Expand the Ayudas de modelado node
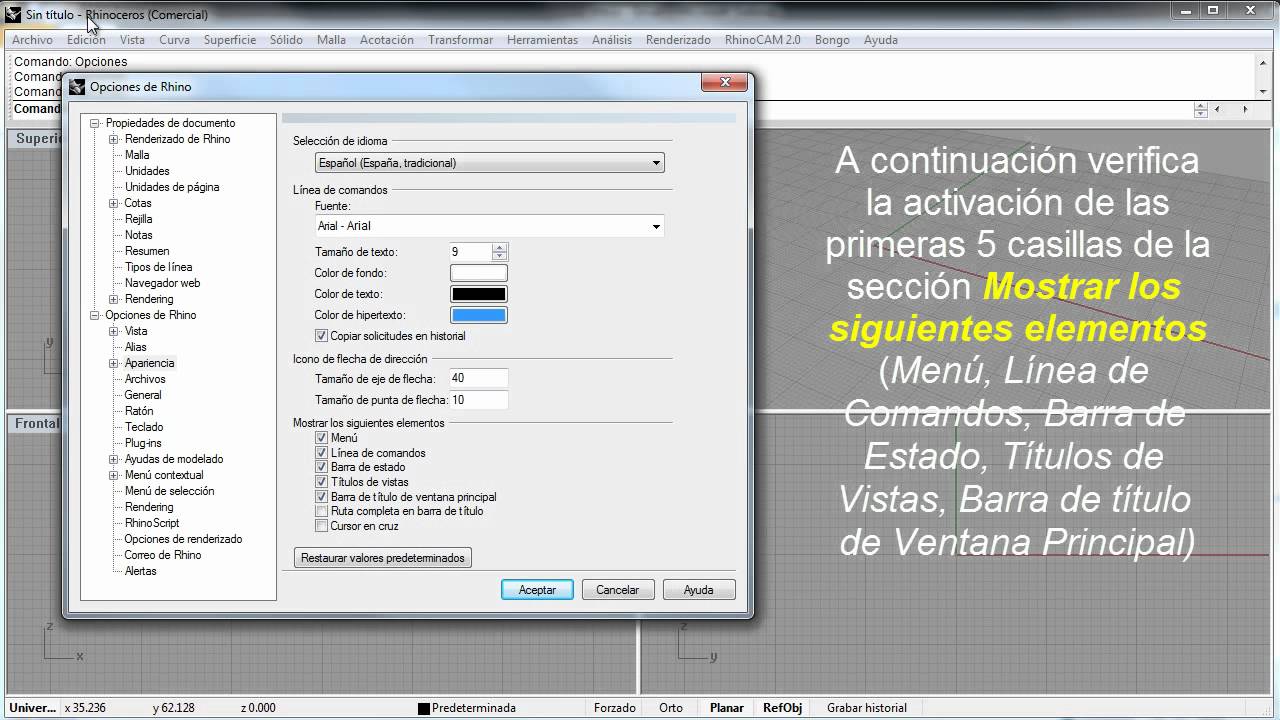The height and width of the screenshot is (720, 1280). pos(114,459)
